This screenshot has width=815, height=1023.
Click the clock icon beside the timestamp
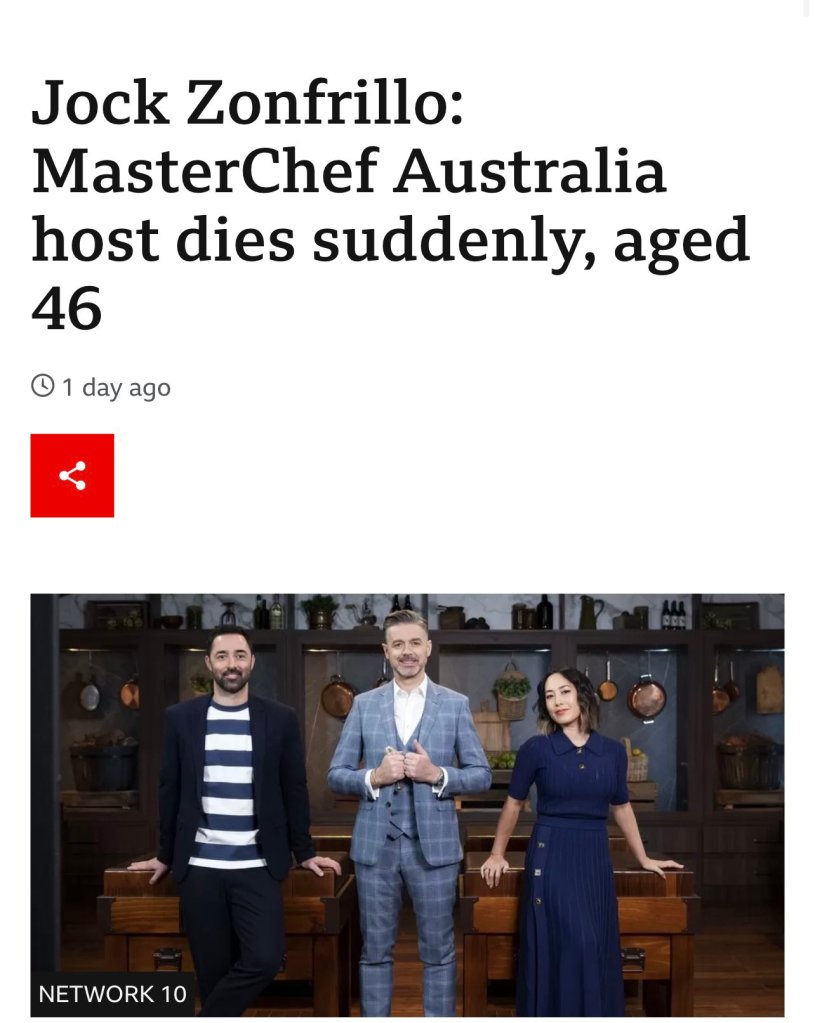tap(42, 386)
